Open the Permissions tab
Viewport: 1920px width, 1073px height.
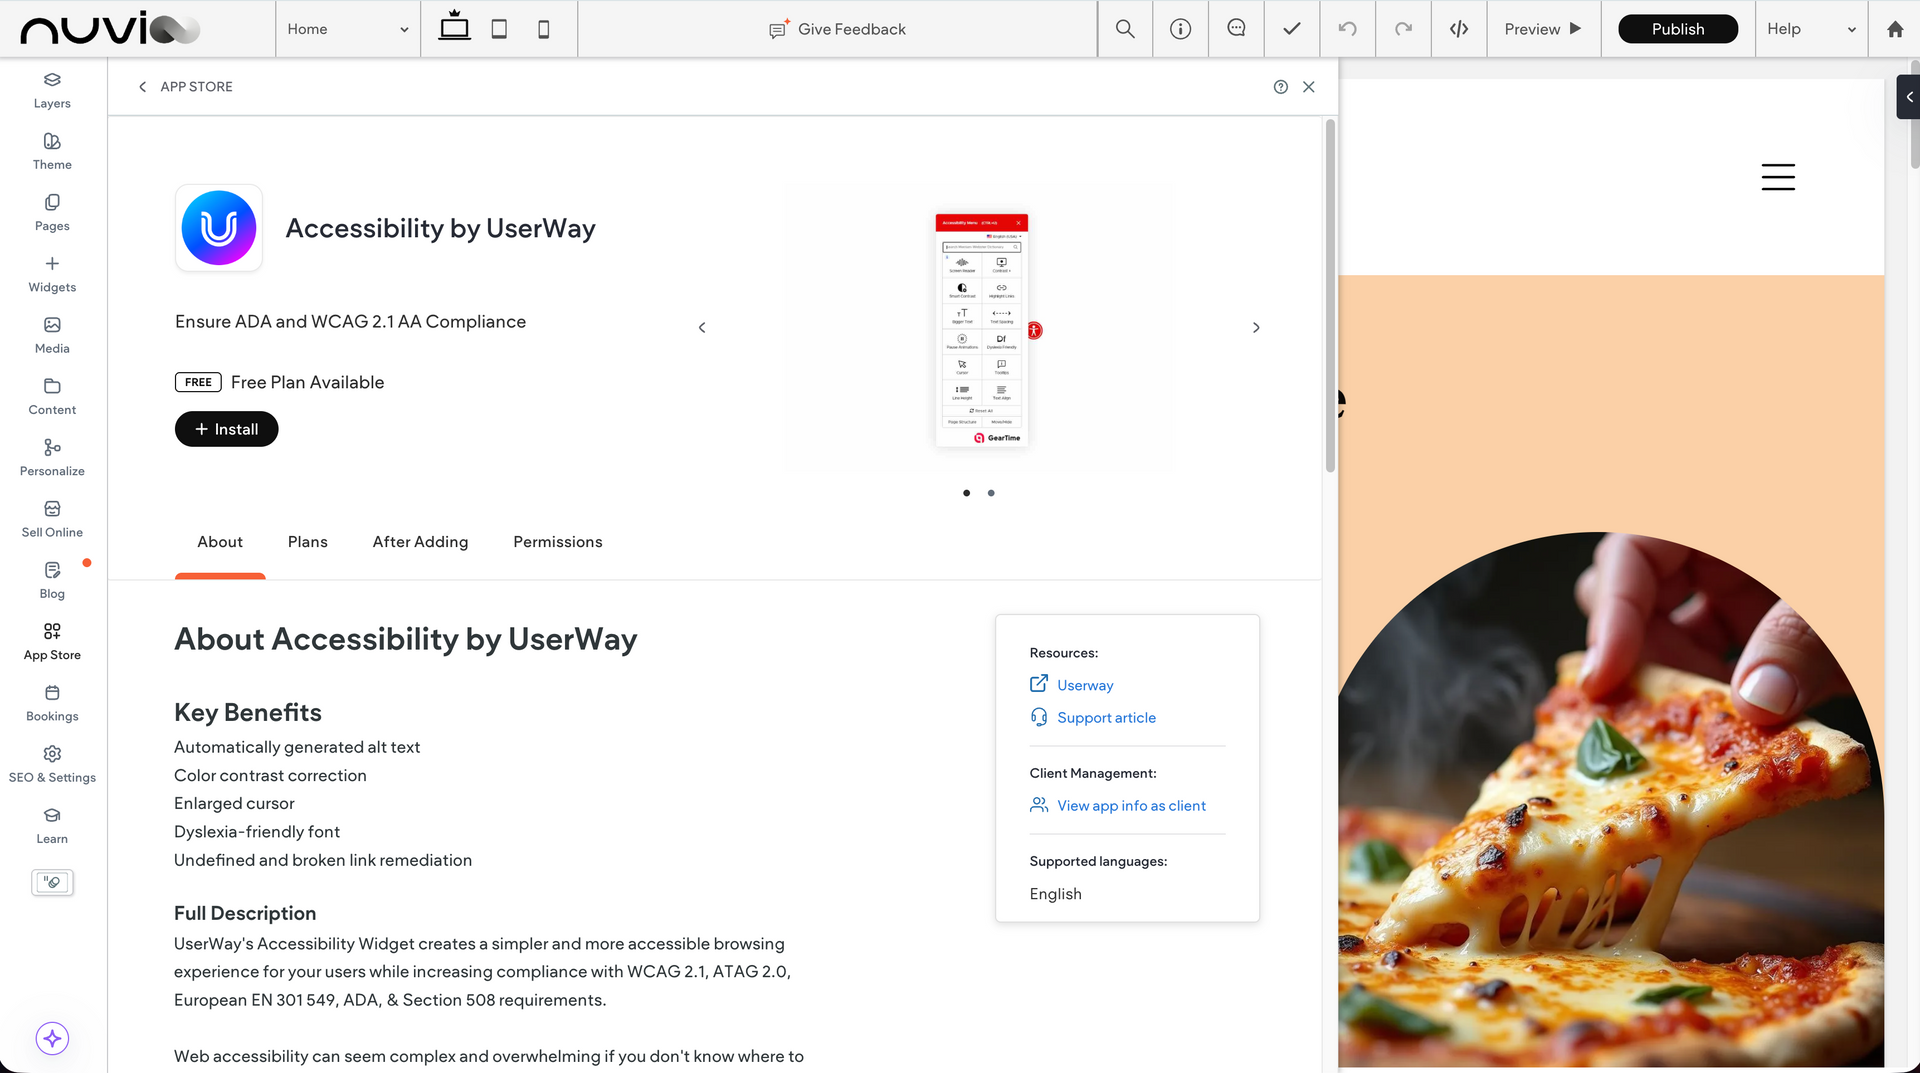coord(557,541)
